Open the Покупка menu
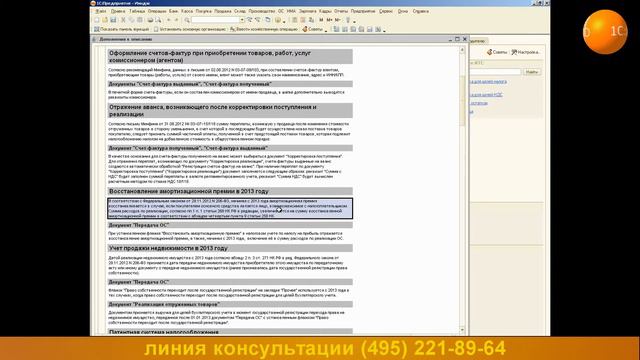The width and height of the screenshot is (640, 360). (x=204, y=11)
